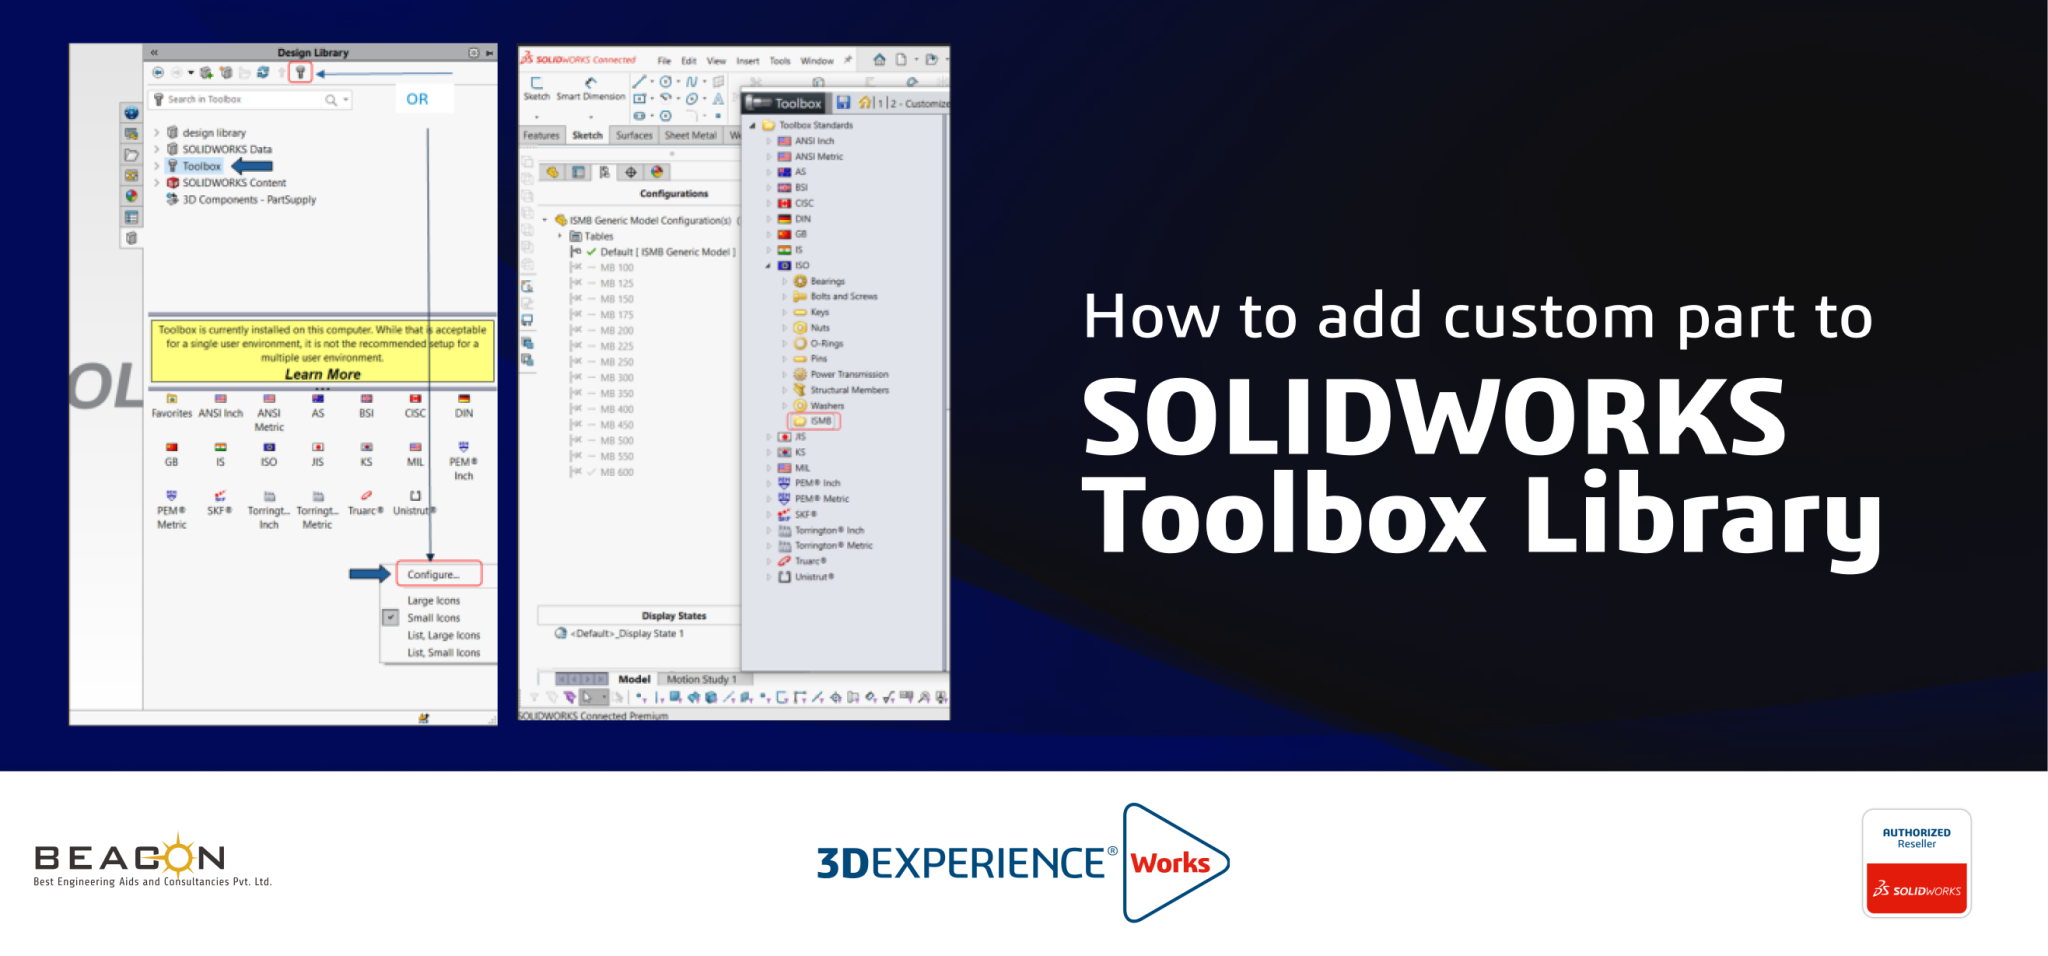The width and height of the screenshot is (2048, 956).
Task: Click the Add to Library icon
Action: pyautogui.click(x=206, y=73)
